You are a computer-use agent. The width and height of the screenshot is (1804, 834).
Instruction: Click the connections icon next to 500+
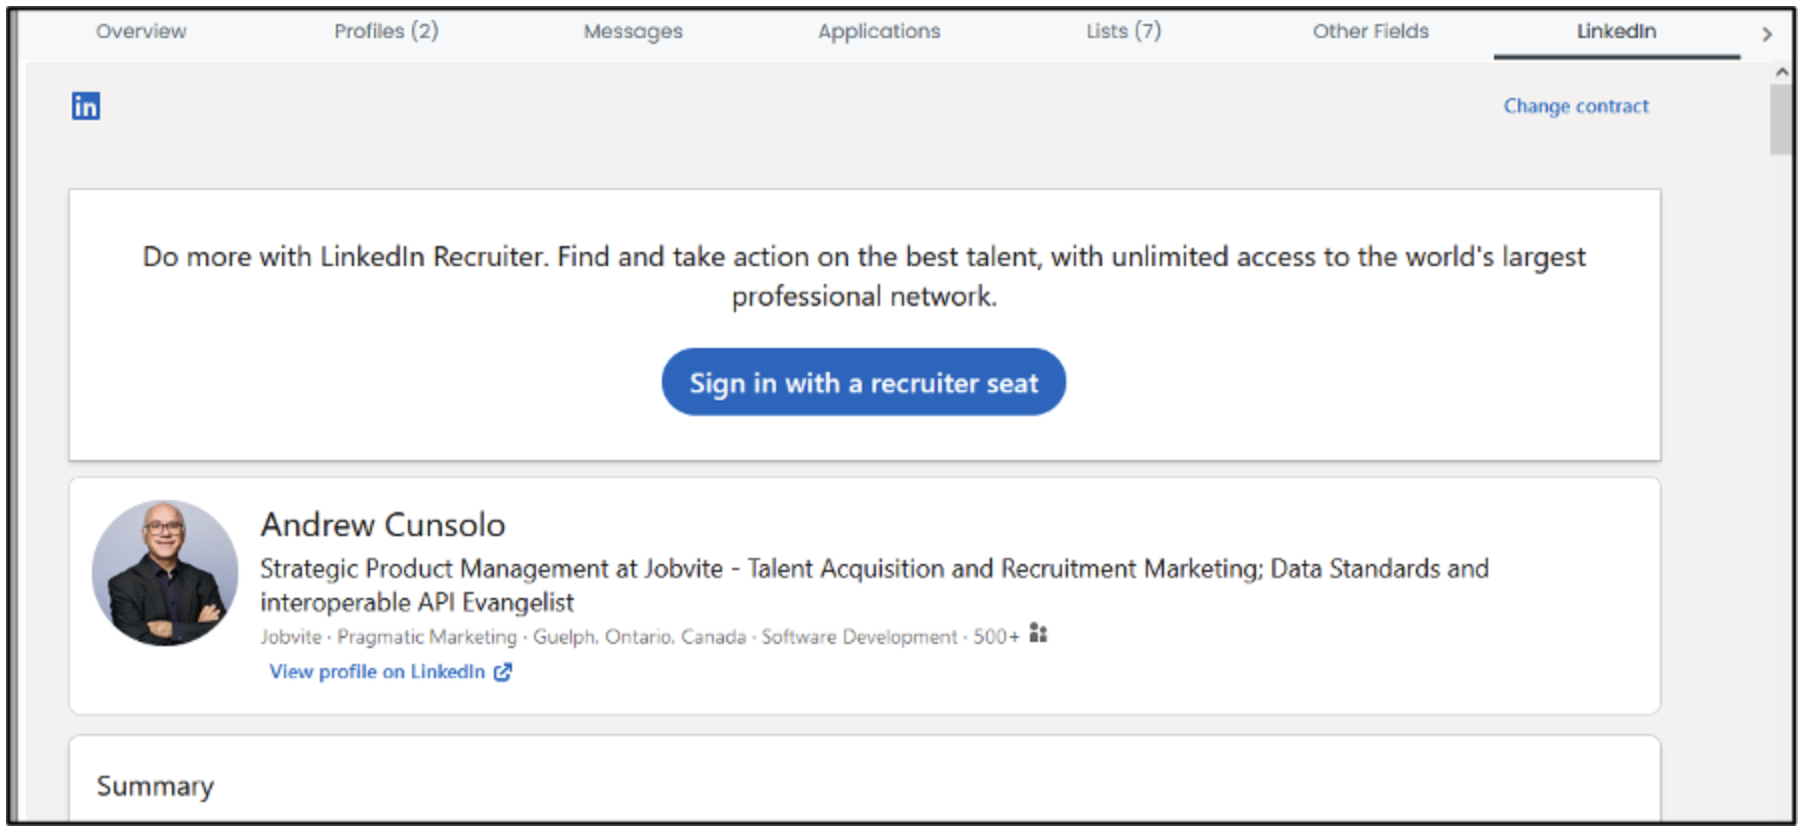(x=1038, y=634)
